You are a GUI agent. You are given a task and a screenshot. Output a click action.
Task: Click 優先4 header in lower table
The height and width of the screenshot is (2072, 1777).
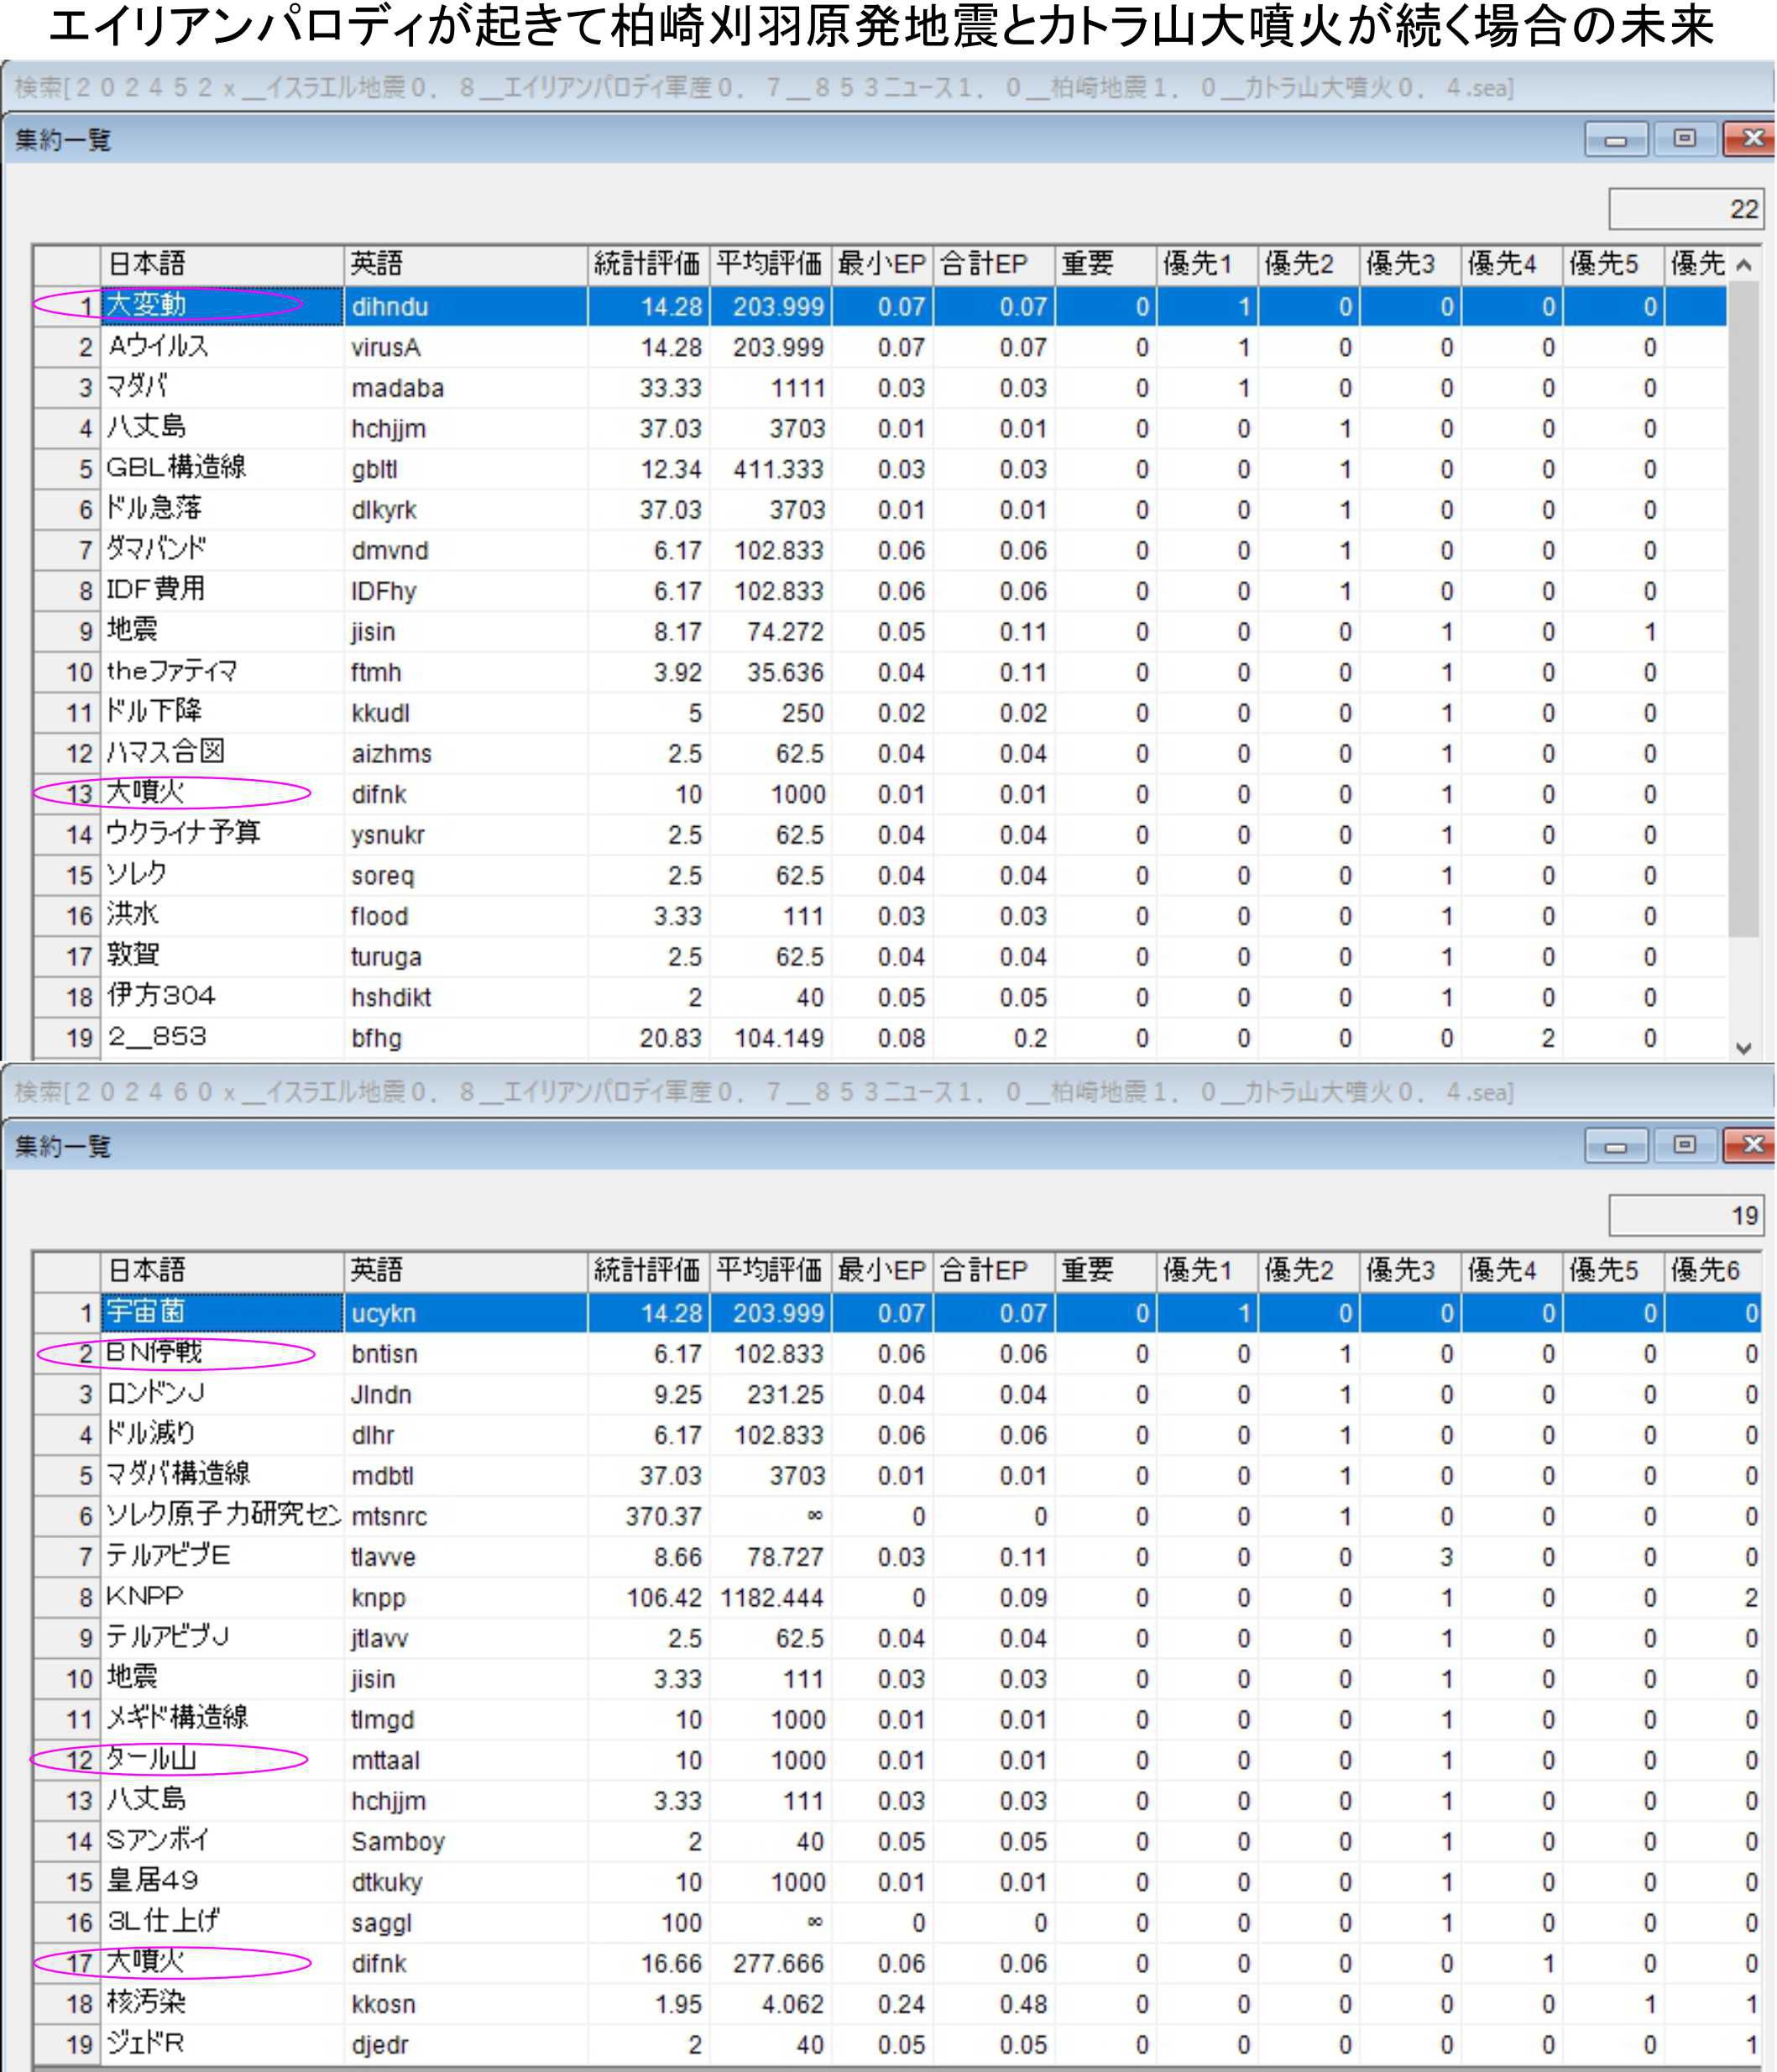(1511, 1271)
